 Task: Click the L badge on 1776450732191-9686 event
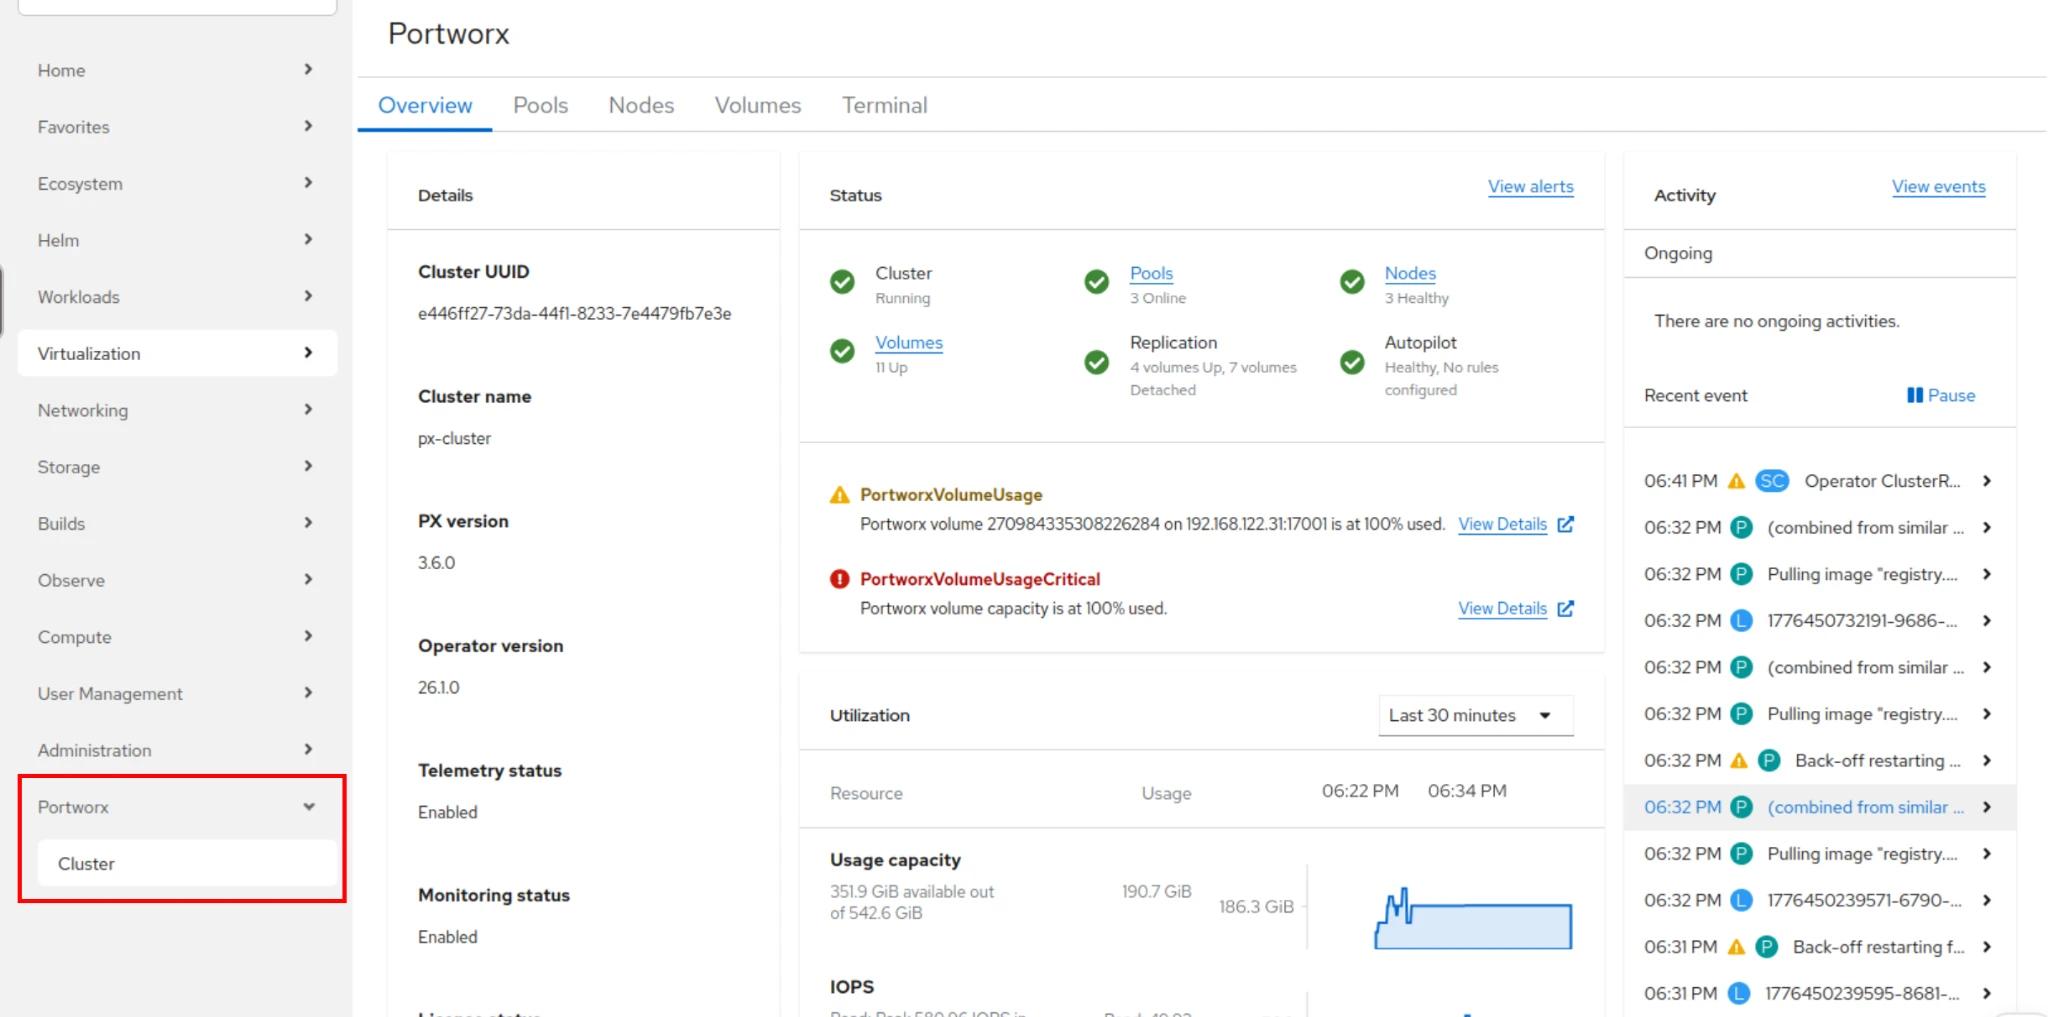[x=1741, y=621]
